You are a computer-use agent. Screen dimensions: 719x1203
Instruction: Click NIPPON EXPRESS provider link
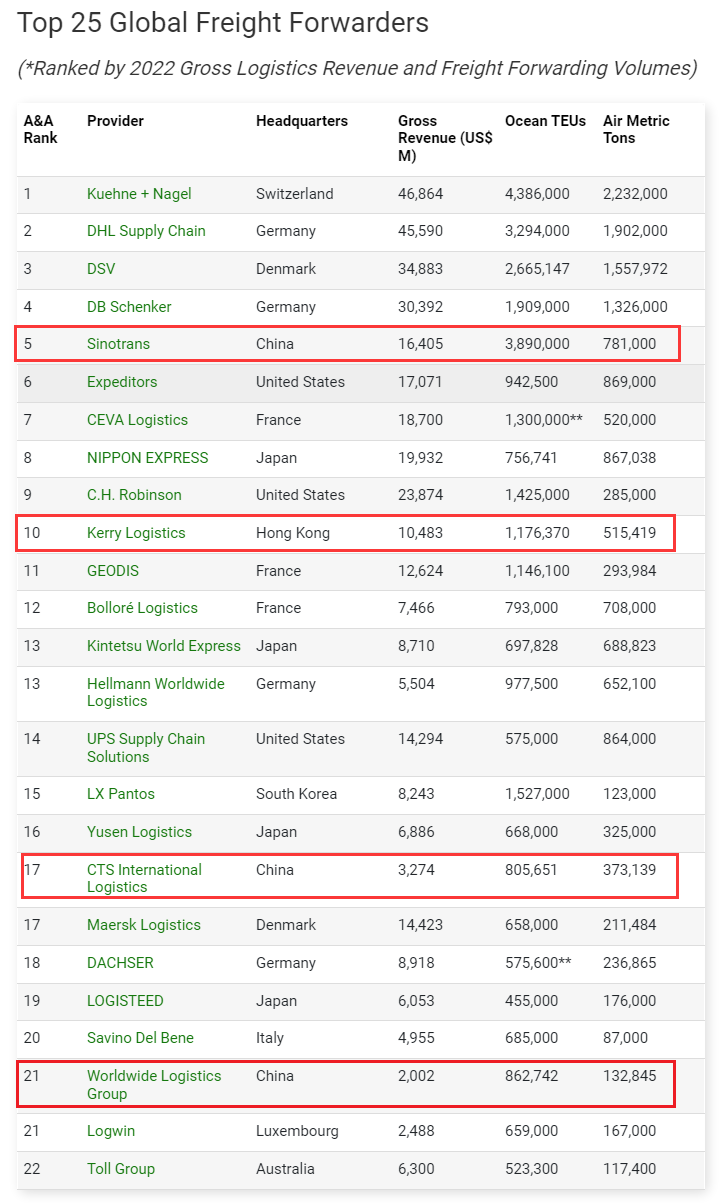(x=148, y=458)
